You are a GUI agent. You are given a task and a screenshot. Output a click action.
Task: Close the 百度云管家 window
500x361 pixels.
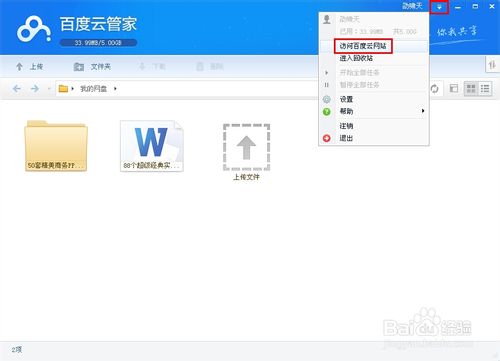[x=492, y=6]
